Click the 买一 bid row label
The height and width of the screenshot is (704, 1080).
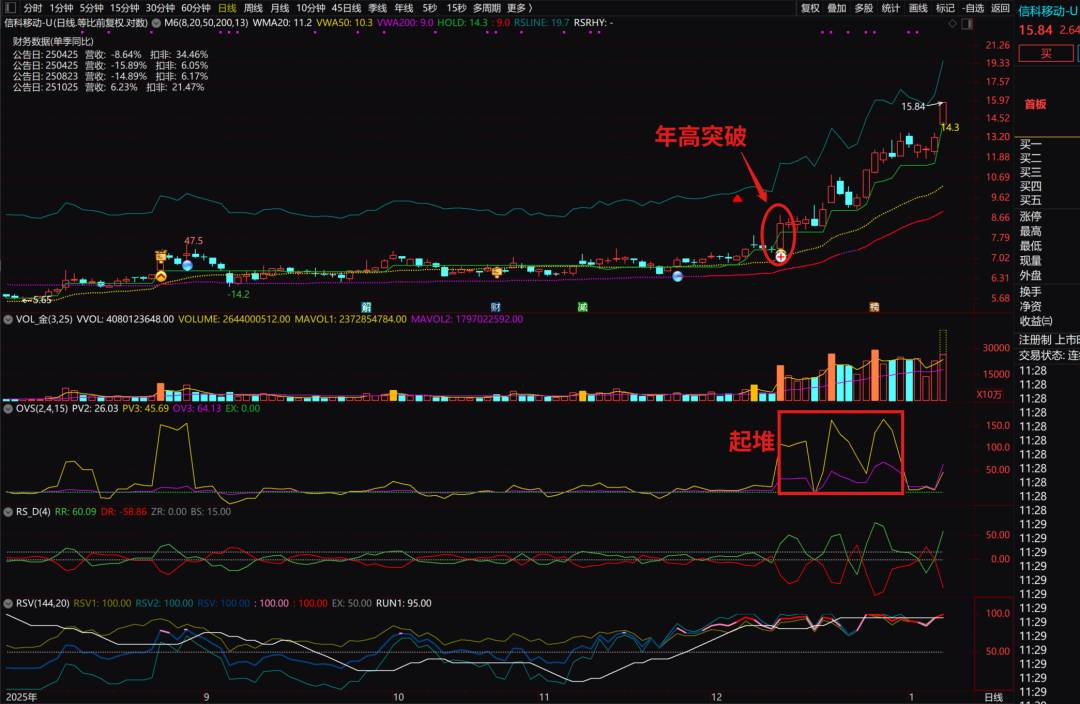[x=1030, y=145]
